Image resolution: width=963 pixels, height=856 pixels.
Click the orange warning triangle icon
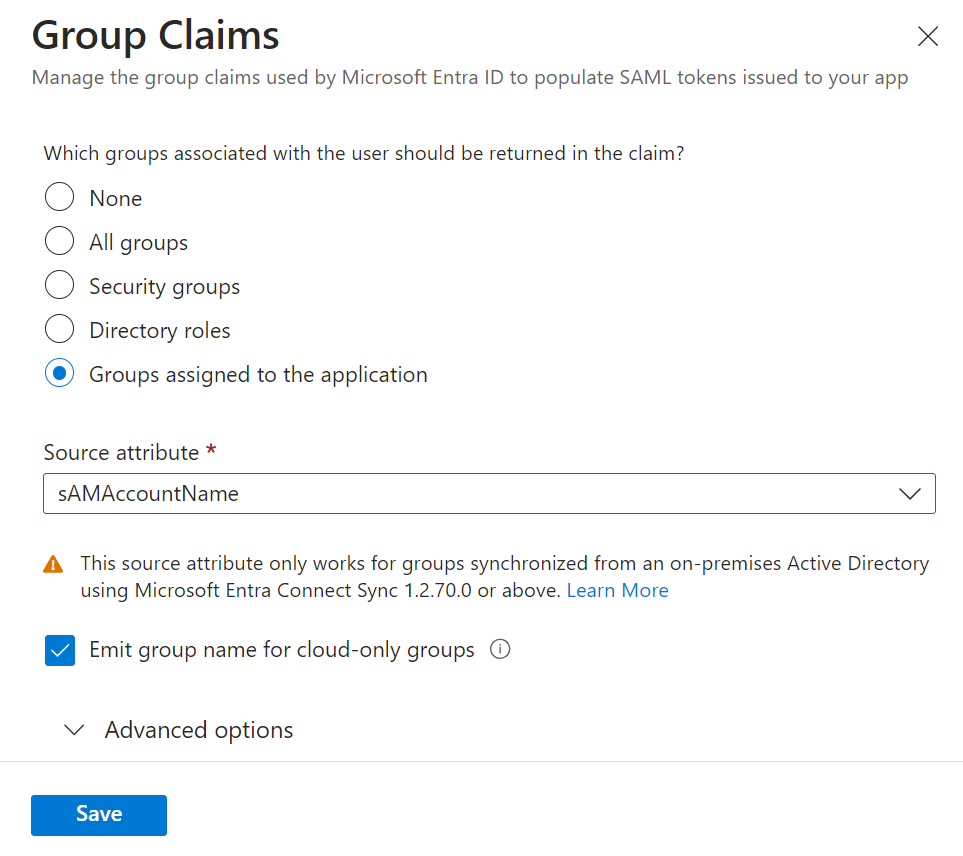pos(54,565)
